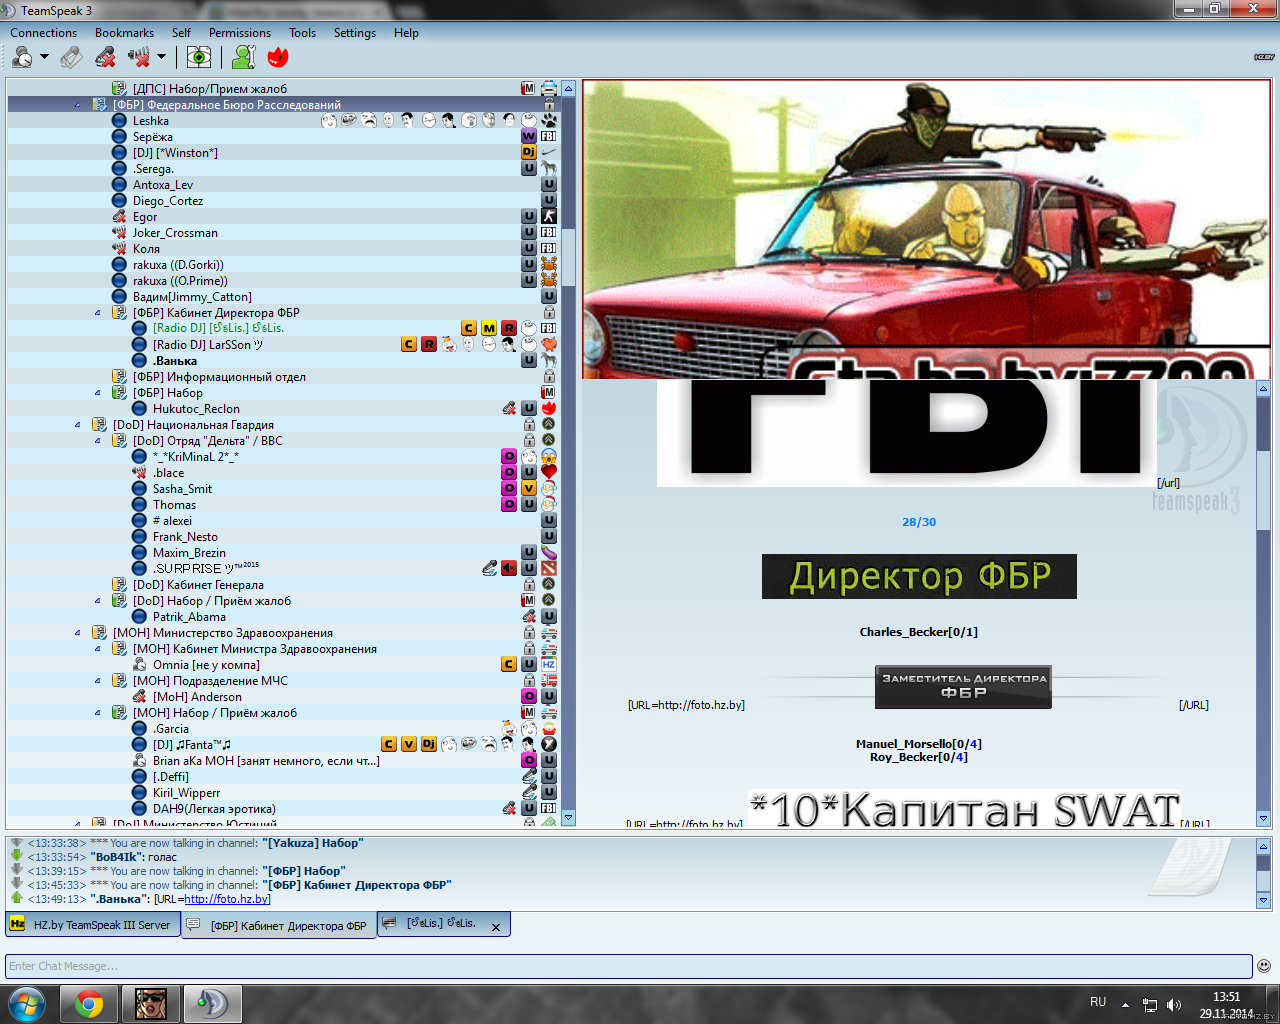Click the ambulance icon on [МОН] Министерство Здравоохранения row
This screenshot has height=1024, width=1280.
(x=549, y=633)
